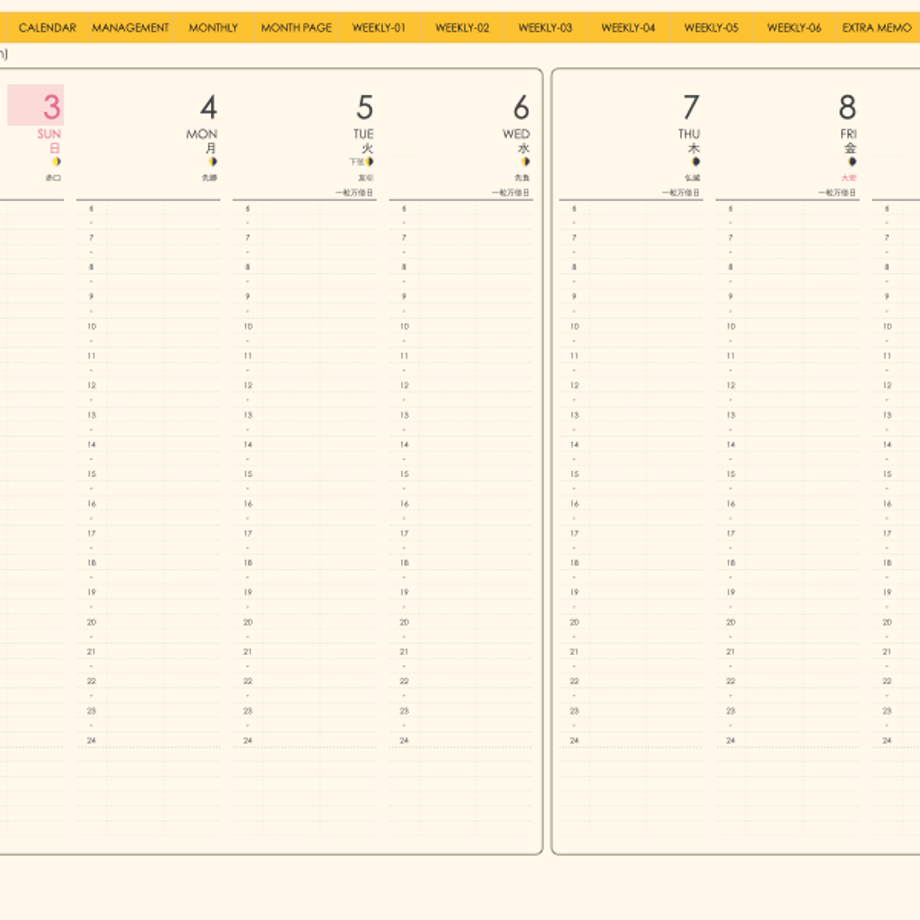This screenshot has height=920, width=920.
Task: Select the WEEKLY-01 tab
Action: pyautogui.click(x=379, y=28)
